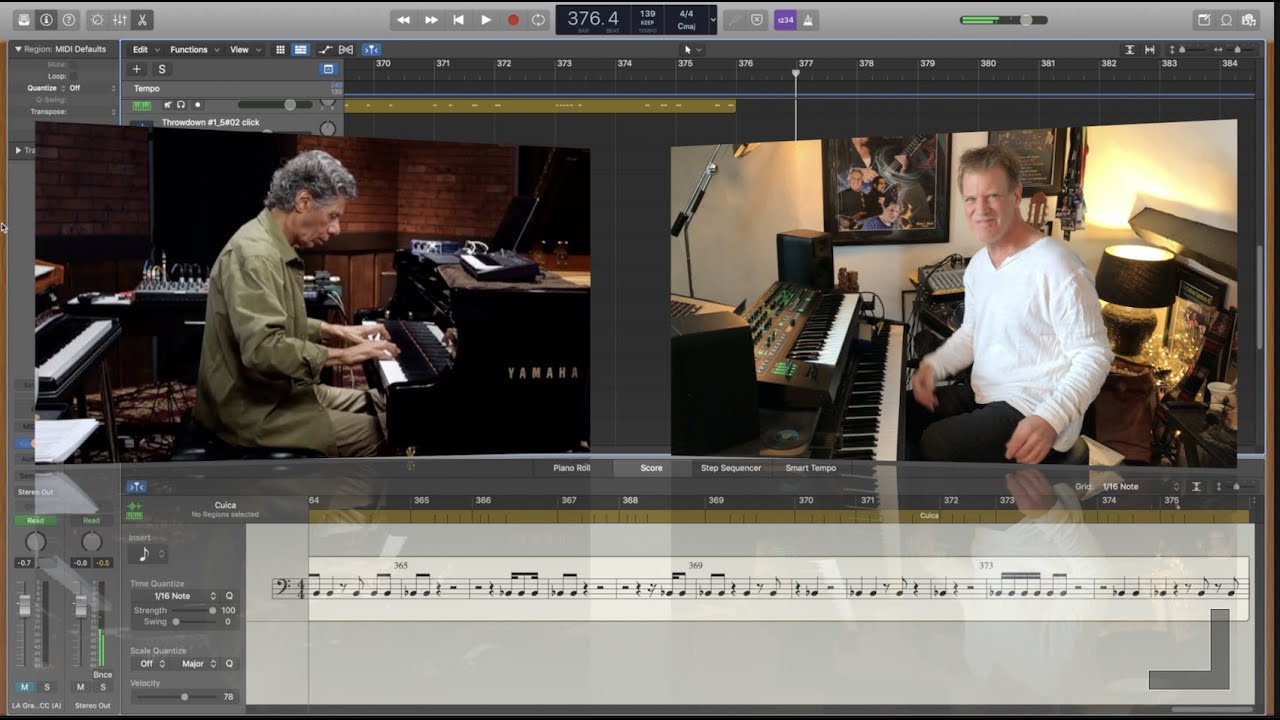Screen dimensions: 1280x720
Task: Click the track mute speaker icon
Action: pyautogui.click(x=168, y=104)
